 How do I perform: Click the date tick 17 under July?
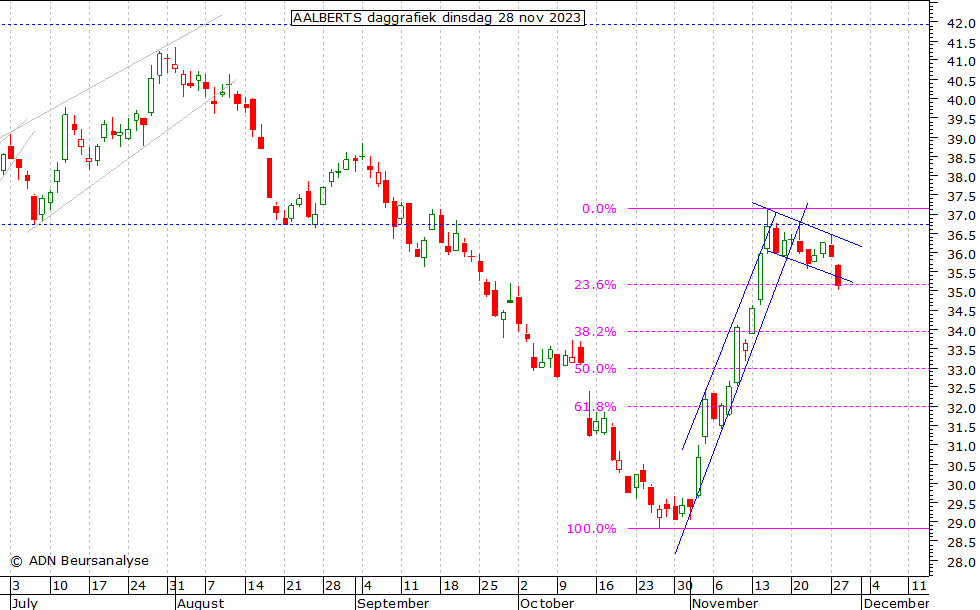(x=99, y=586)
